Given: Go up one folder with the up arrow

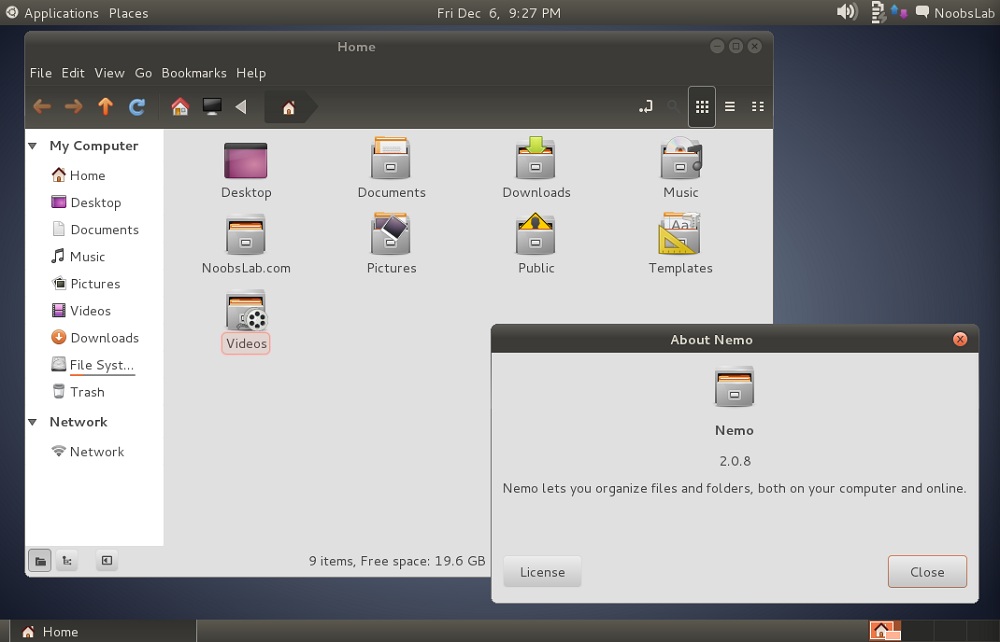Looking at the screenshot, I should click(x=105, y=106).
